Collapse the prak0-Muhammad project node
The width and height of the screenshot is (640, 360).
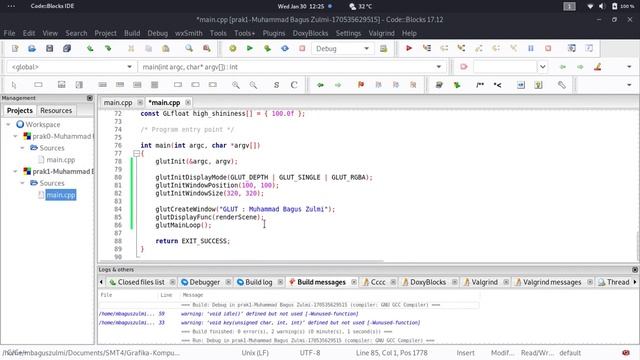click(16, 136)
